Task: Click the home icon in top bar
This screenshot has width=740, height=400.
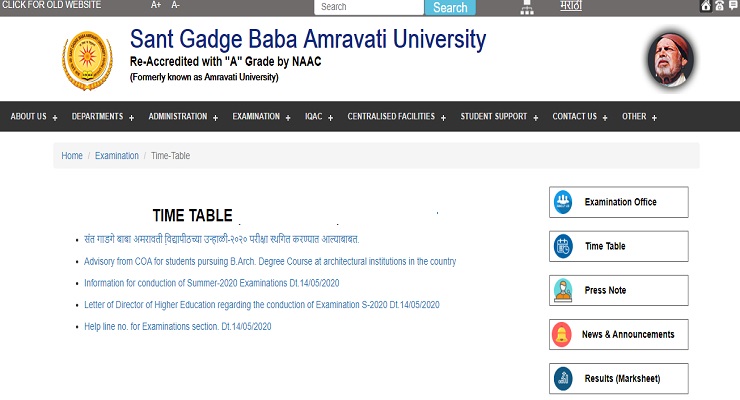Action: tap(706, 6)
